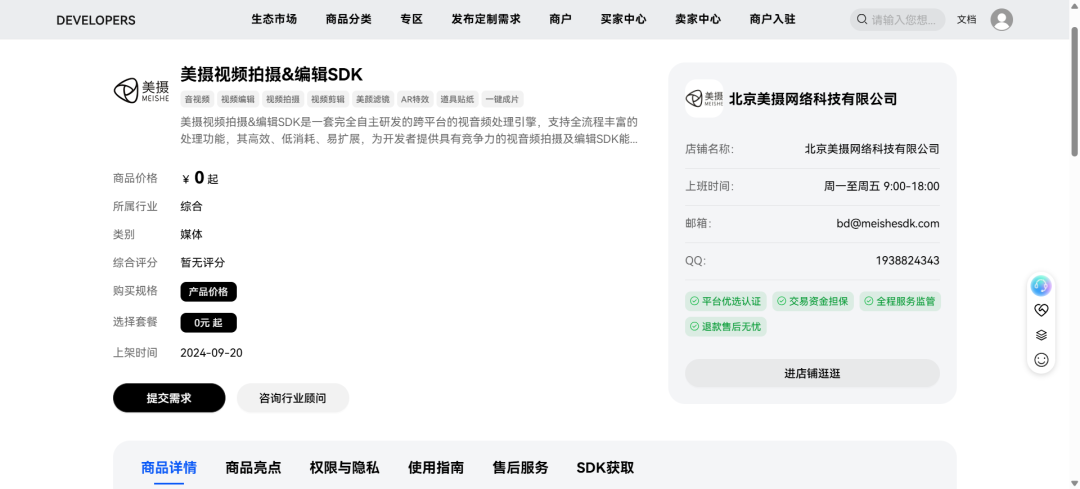Focus the search input field
The height and width of the screenshot is (489, 1080).
(x=897, y=19)
